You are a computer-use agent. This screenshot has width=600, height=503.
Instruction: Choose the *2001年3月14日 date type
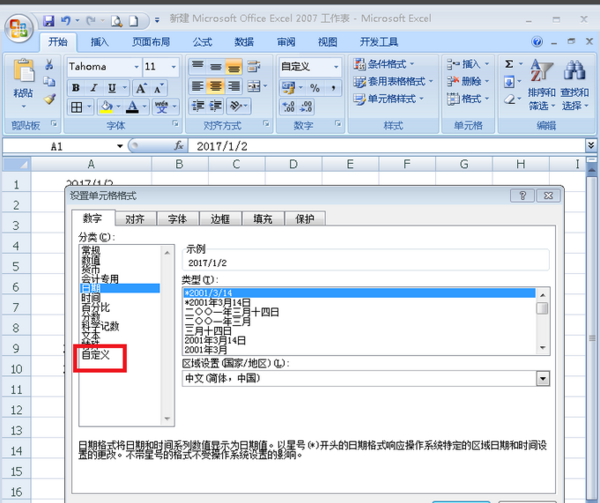[x=218, y=303]
